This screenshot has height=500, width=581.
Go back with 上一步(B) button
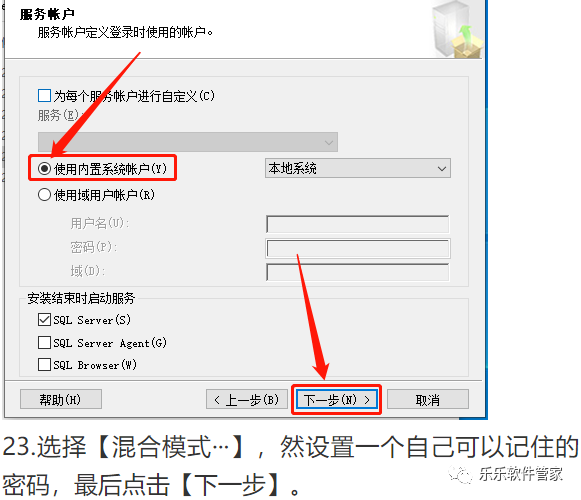pos(247,399)
